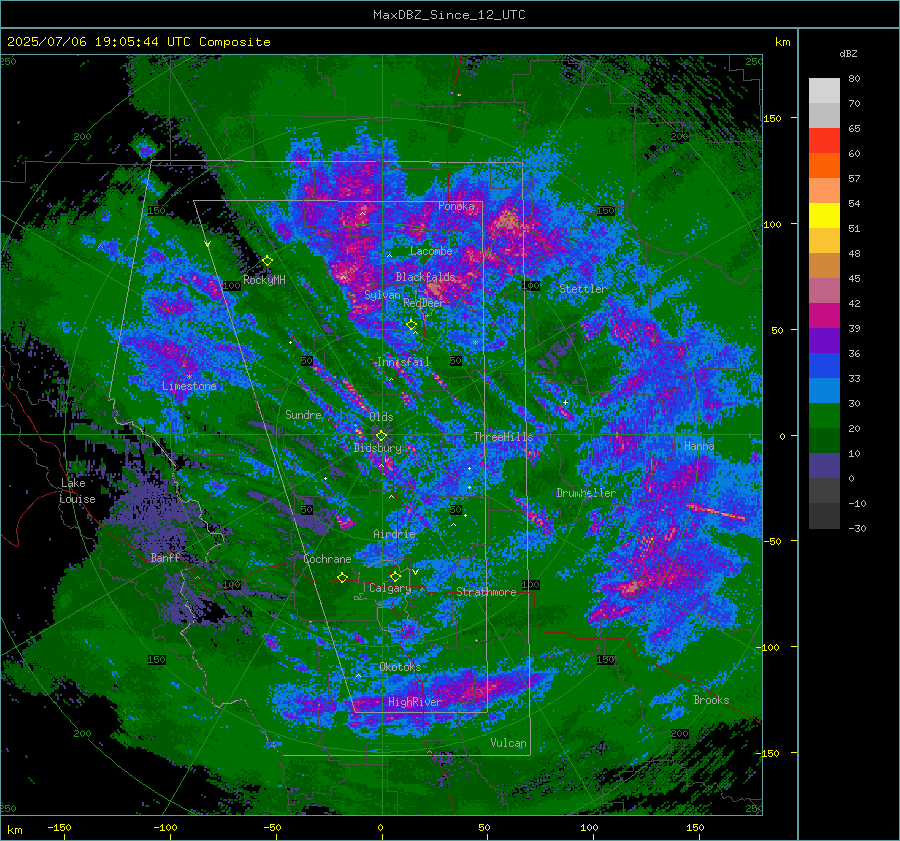Click the purple legend swatch between 39 and 36
This screenshot has height=841, width=900.
point(824,340)
